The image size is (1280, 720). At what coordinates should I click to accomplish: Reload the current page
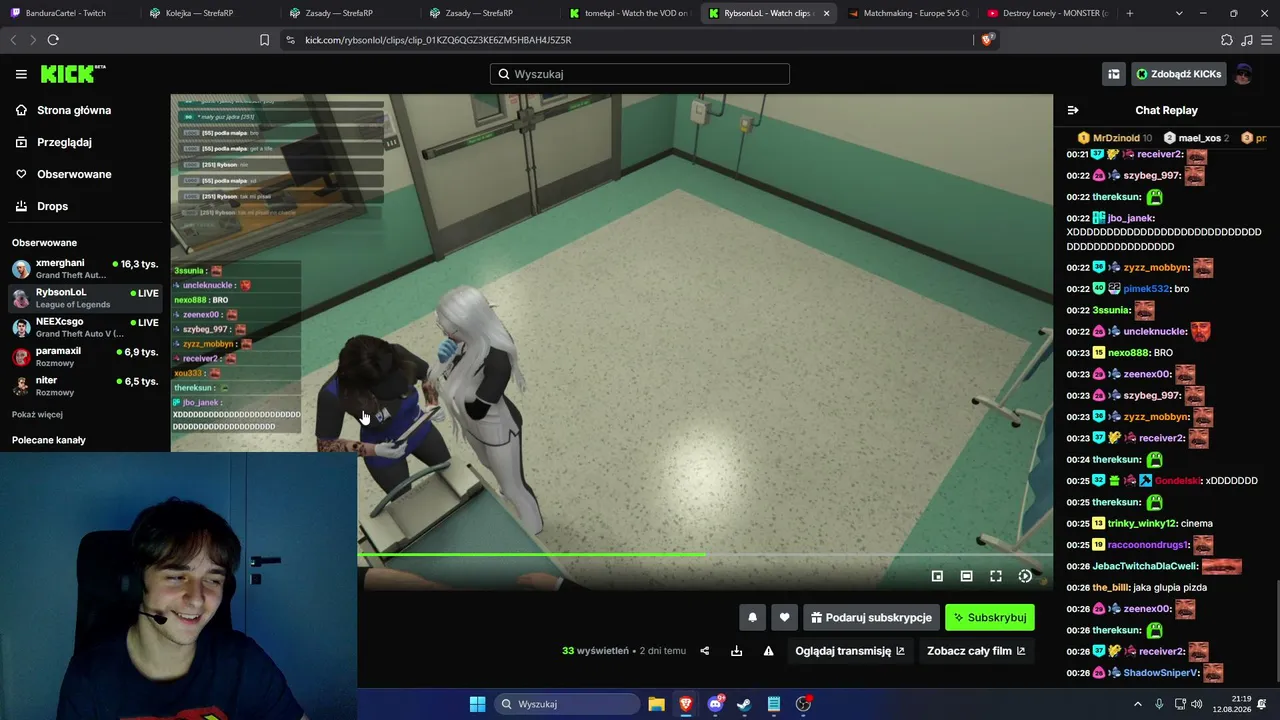tap(53, 40)
